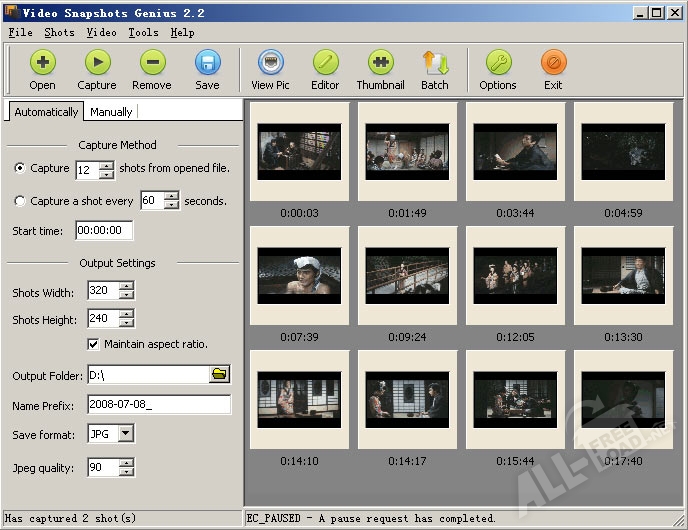Launch the Editor pencil tool
Viewport: 688px width, 530px height.
pyautogui.click(x=325, y=65)
